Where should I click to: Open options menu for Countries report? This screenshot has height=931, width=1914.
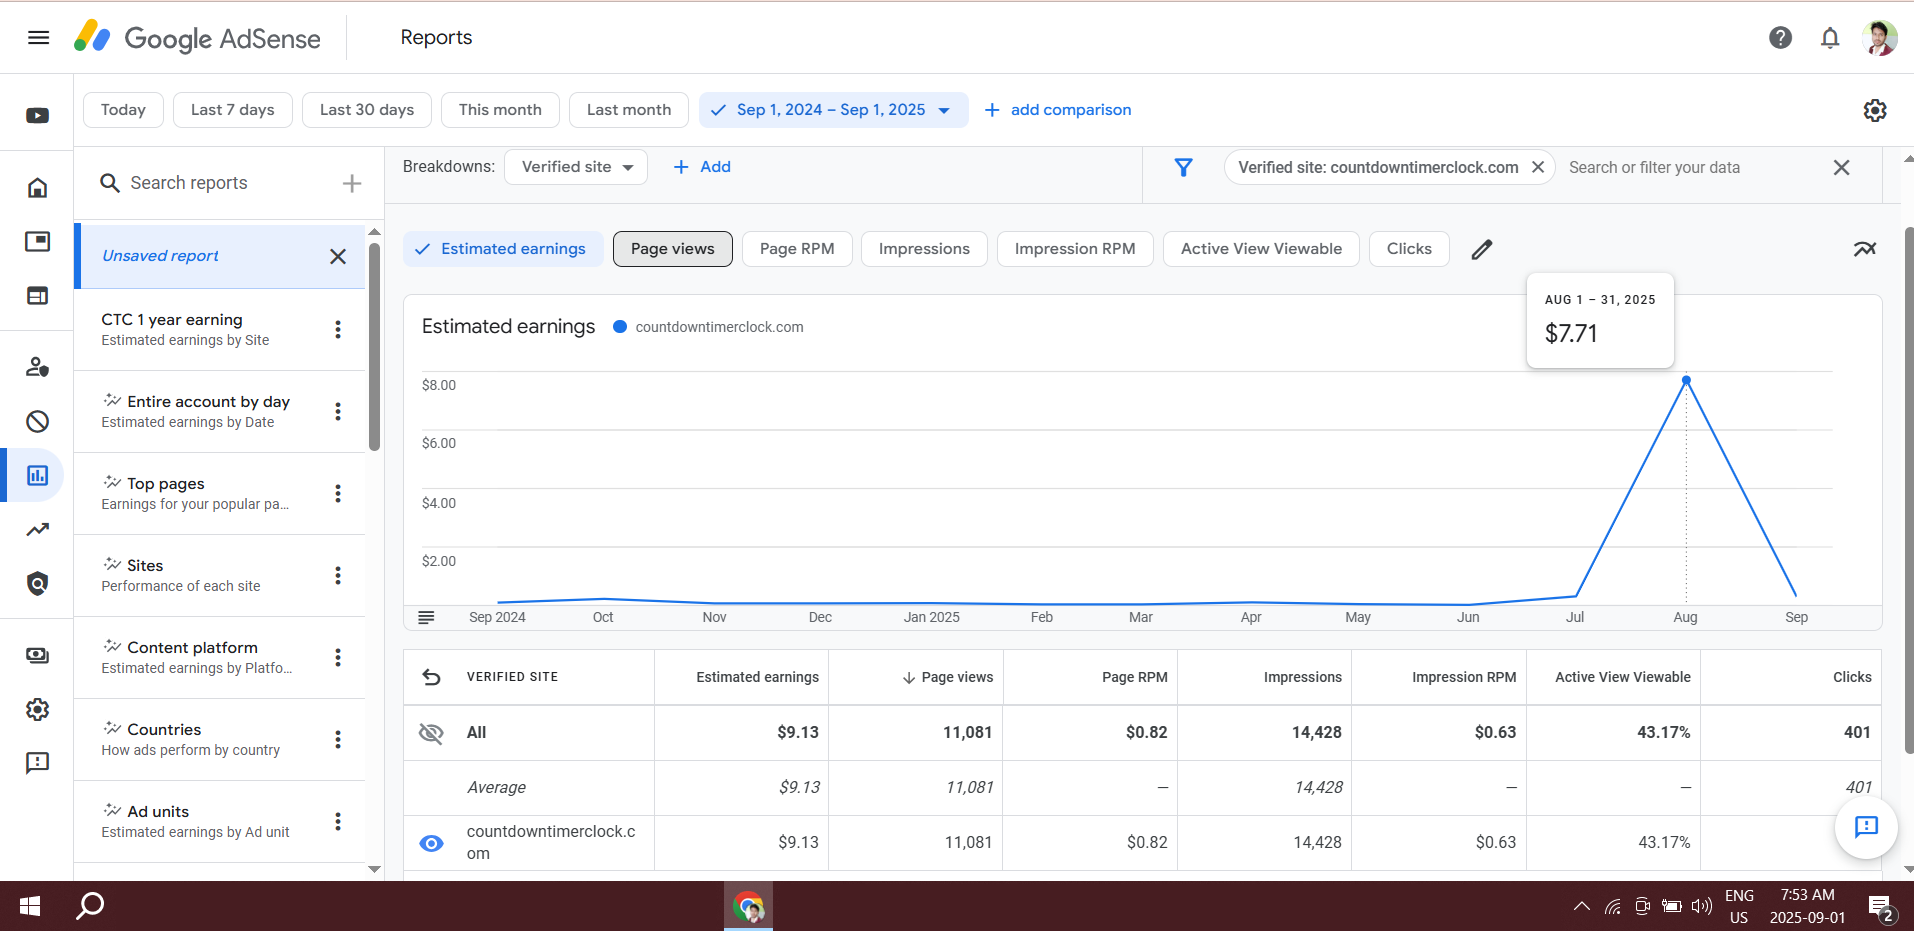click(338, 739)
